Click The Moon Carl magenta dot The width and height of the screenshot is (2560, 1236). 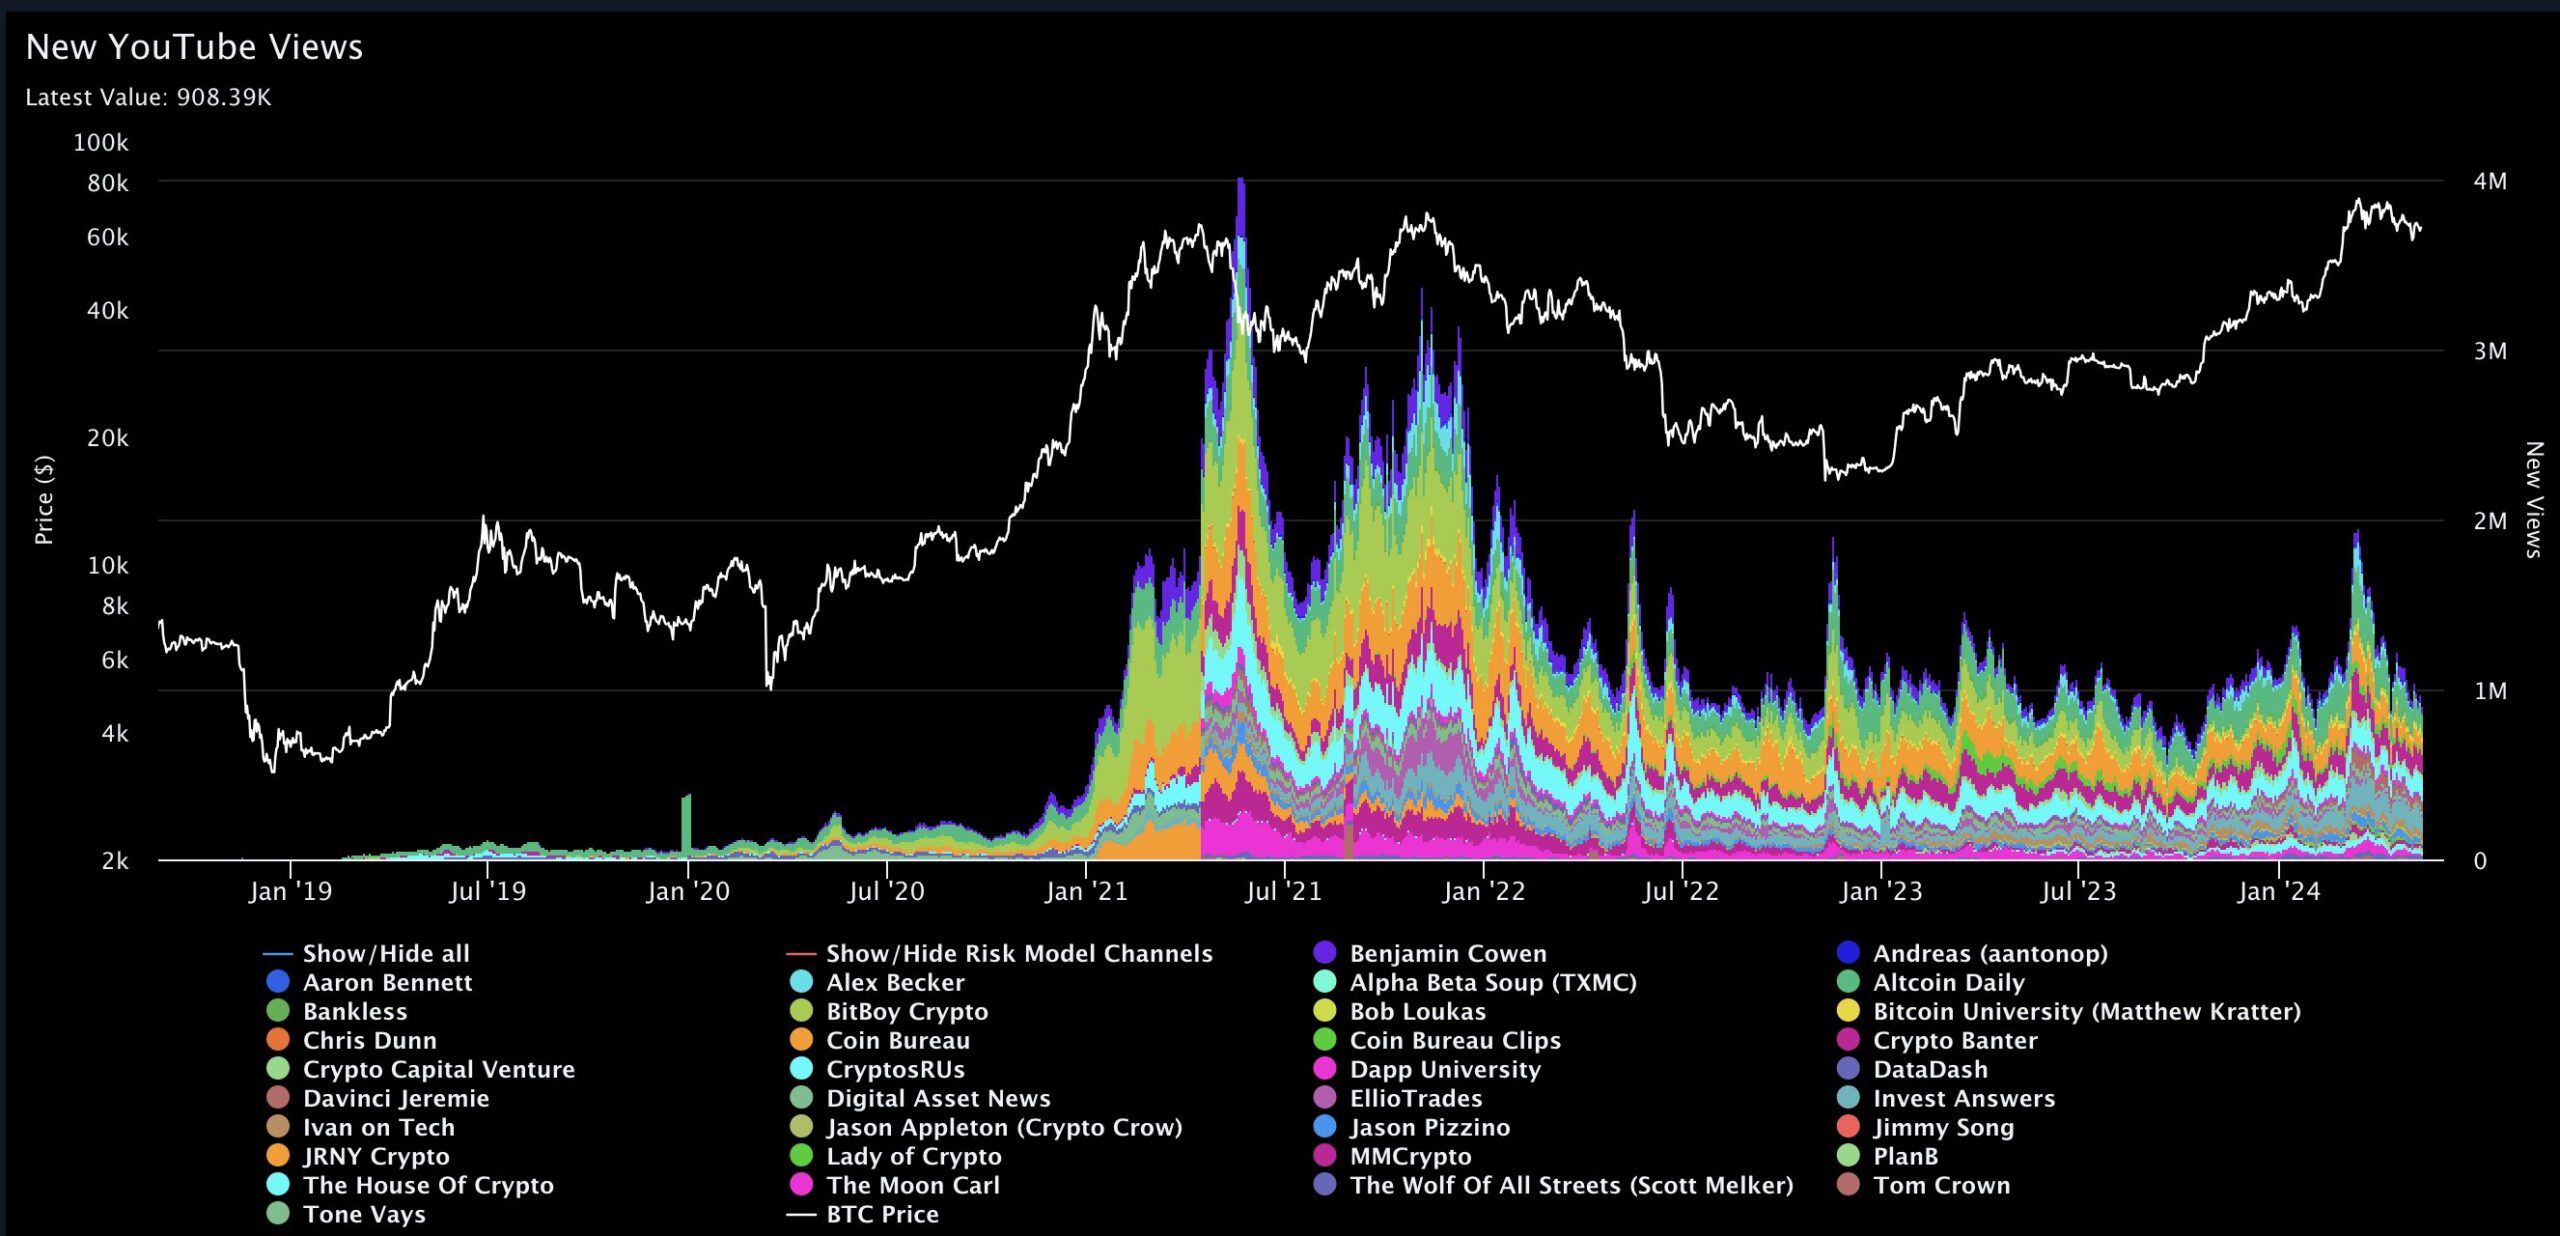pos(801,1185)
